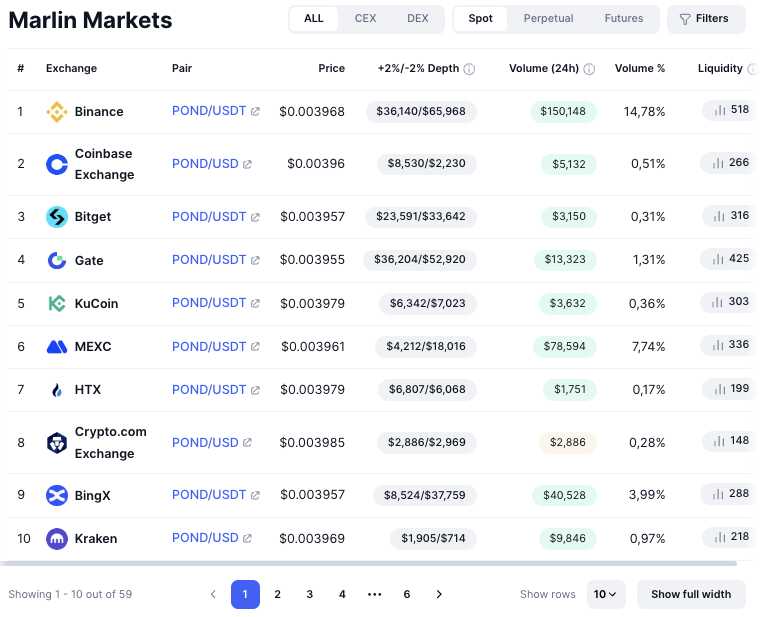Image resolution: width=760 pixels, height=617 pixels.
Task: Click the KuCoin logo icon
Action: click(x=57, y=303)
